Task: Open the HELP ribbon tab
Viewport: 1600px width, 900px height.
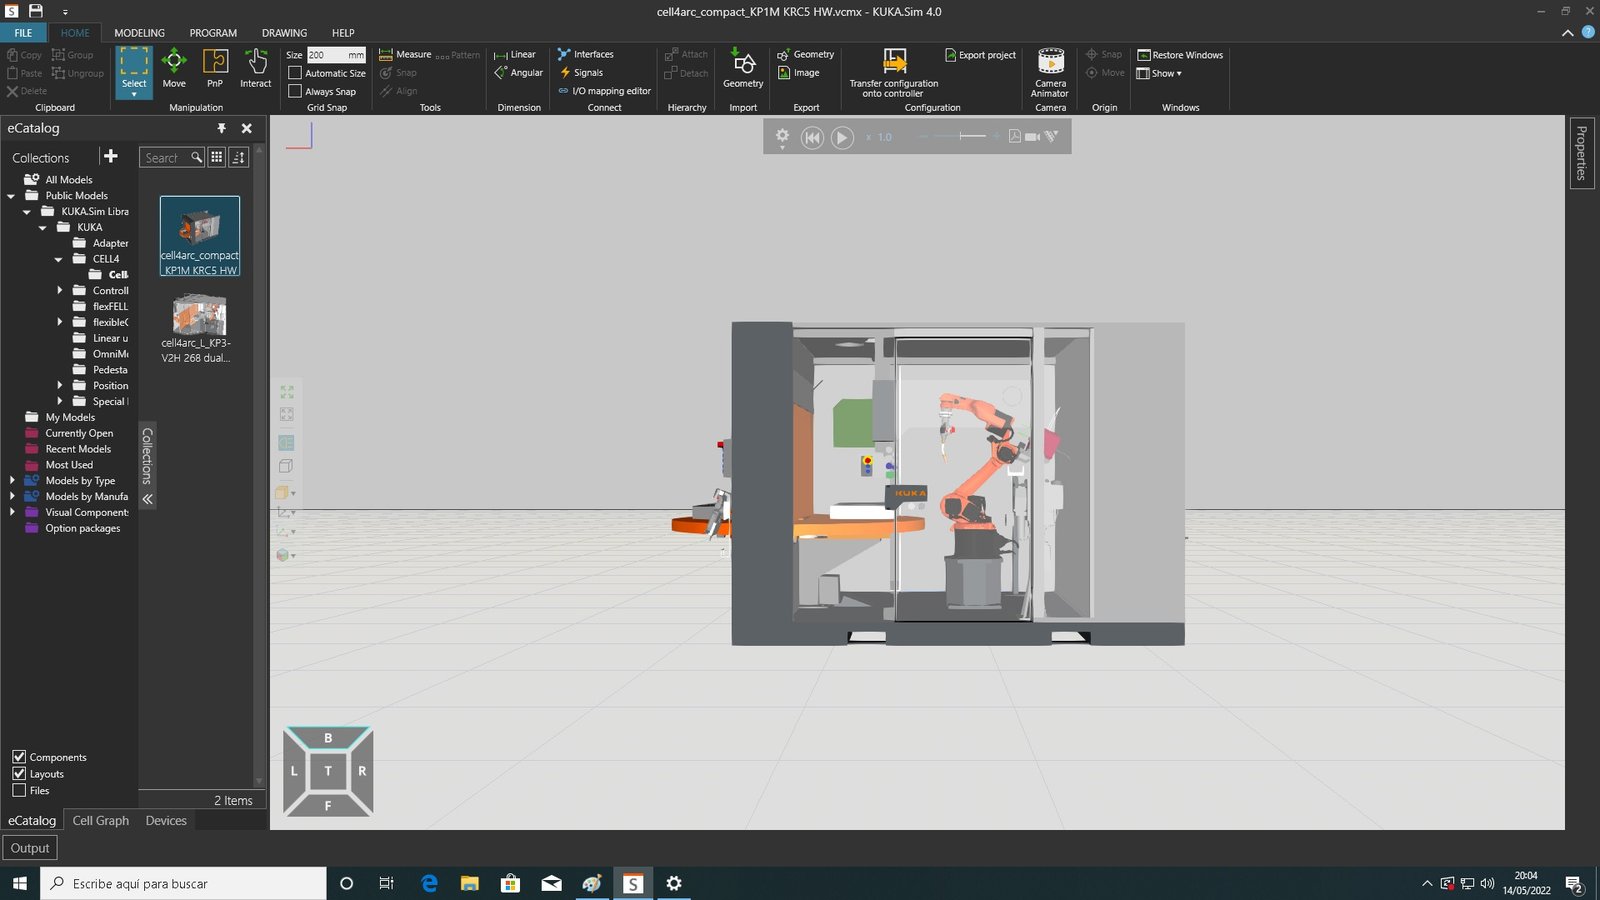Action: coord(343,33)
